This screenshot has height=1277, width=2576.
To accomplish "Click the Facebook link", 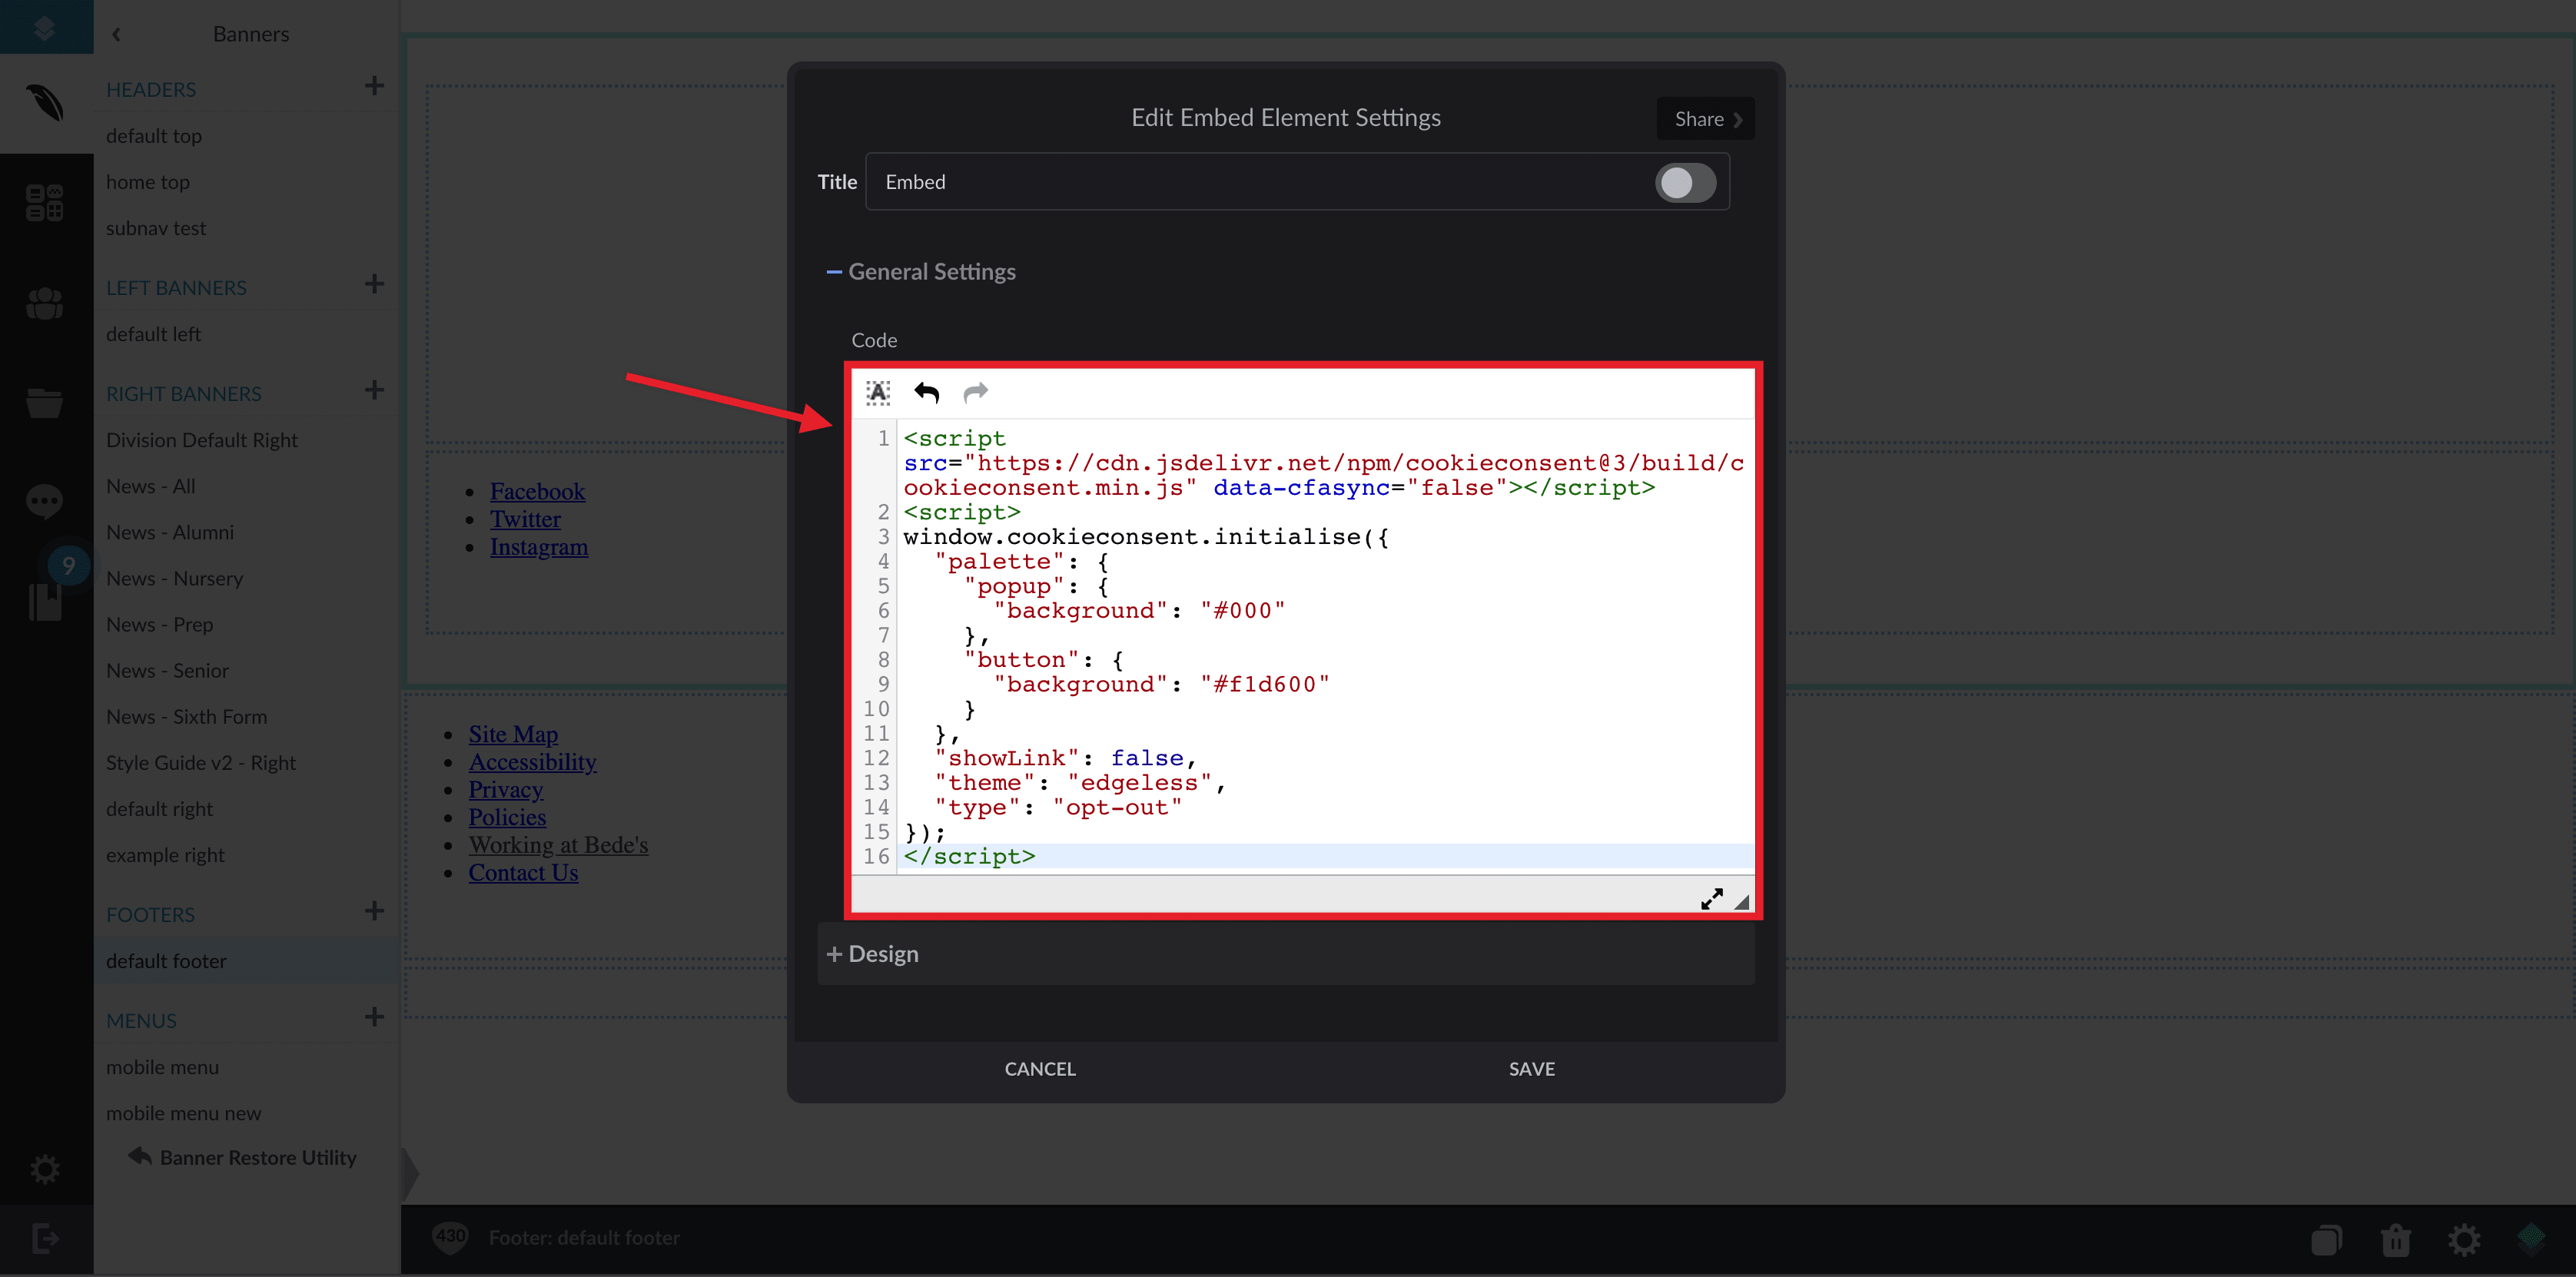I will (x=537, y=491).
